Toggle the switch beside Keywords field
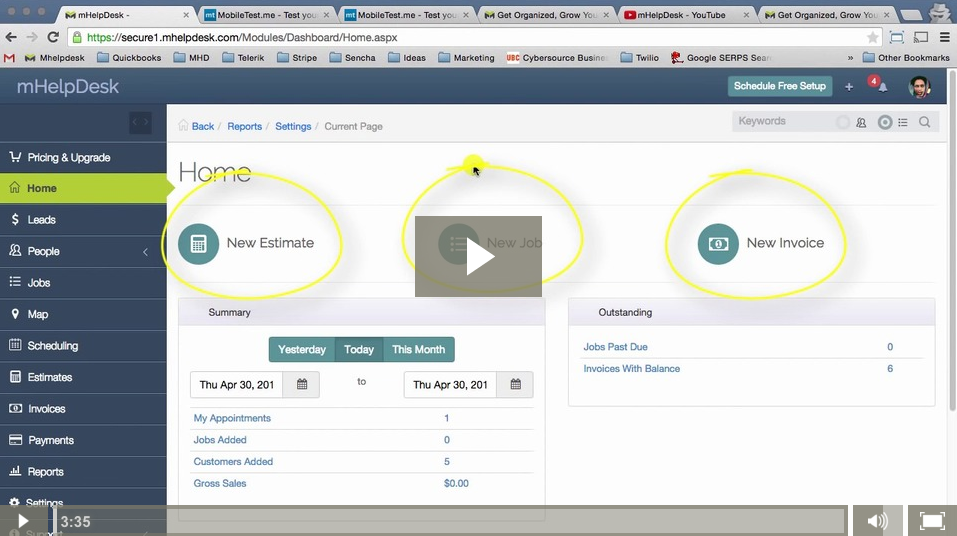The height and width of the screenshot is (536, 957). pyautogui.click(x=843, y=122)
